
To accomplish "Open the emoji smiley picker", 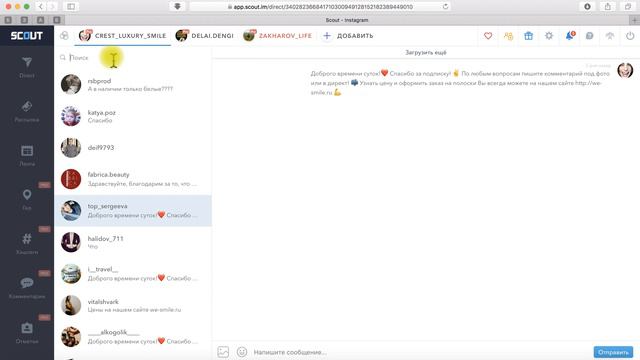I will click(242, 352).
